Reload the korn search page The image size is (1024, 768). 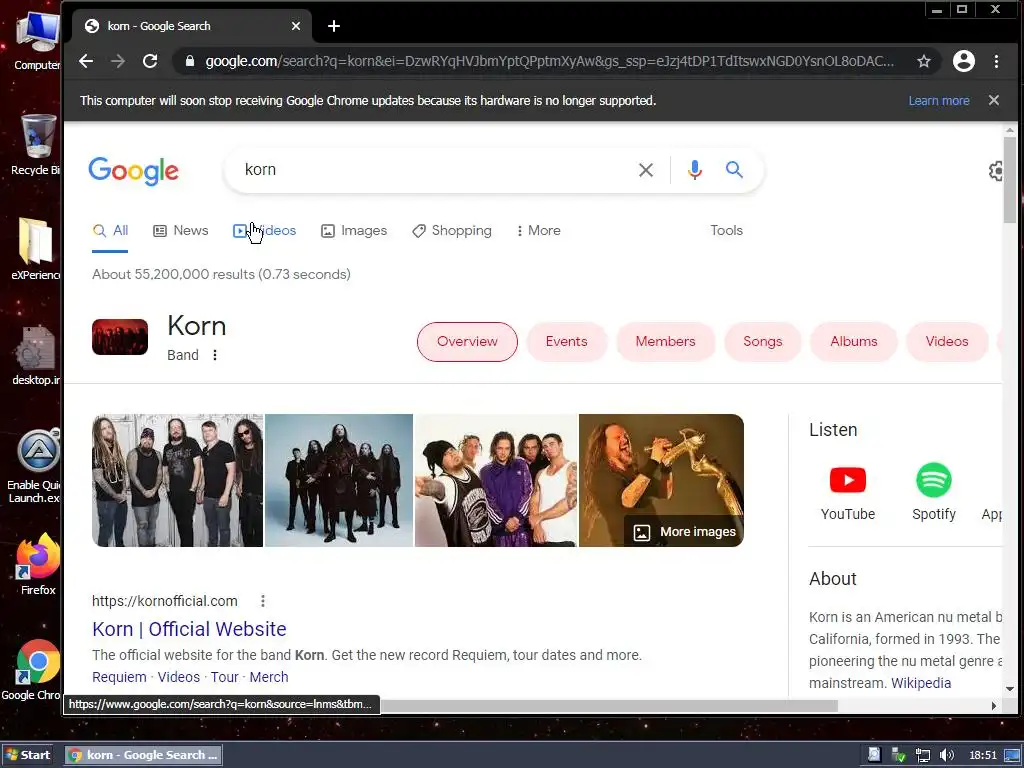[x=150, y=61]
